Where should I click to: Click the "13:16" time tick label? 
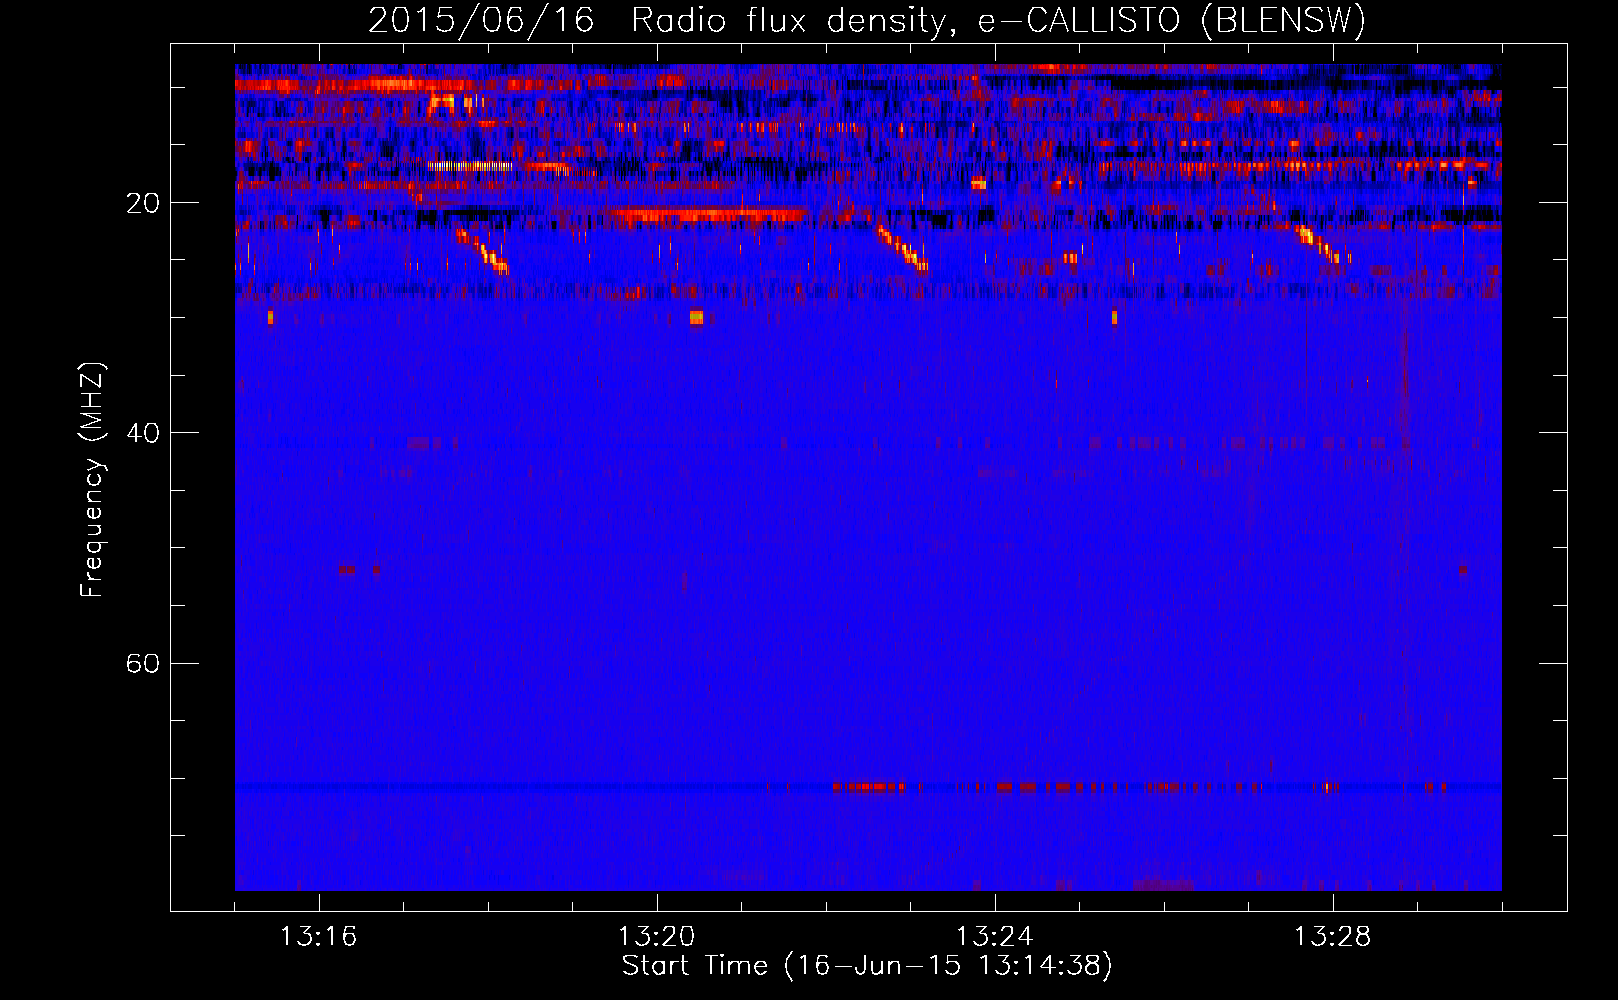coord(318,936)
